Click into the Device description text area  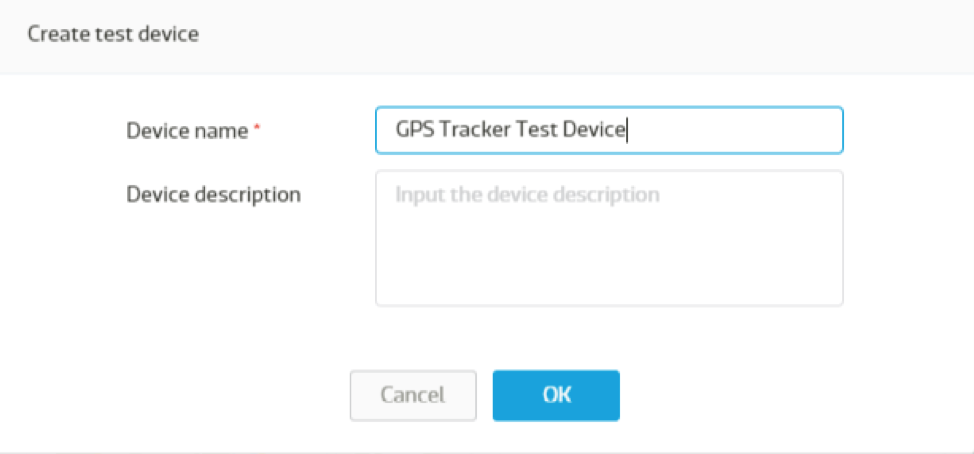coord(609,238)
